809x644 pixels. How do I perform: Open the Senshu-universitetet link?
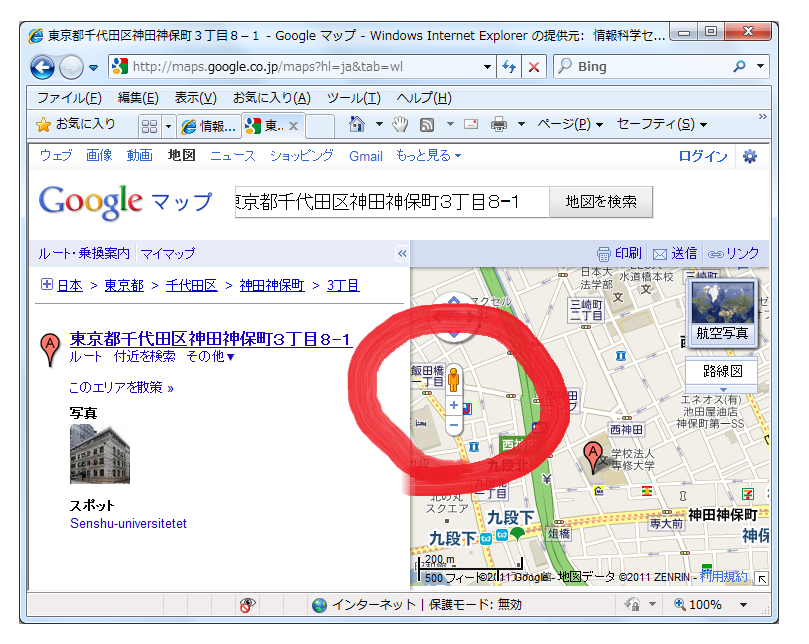[x=128, y=523]
